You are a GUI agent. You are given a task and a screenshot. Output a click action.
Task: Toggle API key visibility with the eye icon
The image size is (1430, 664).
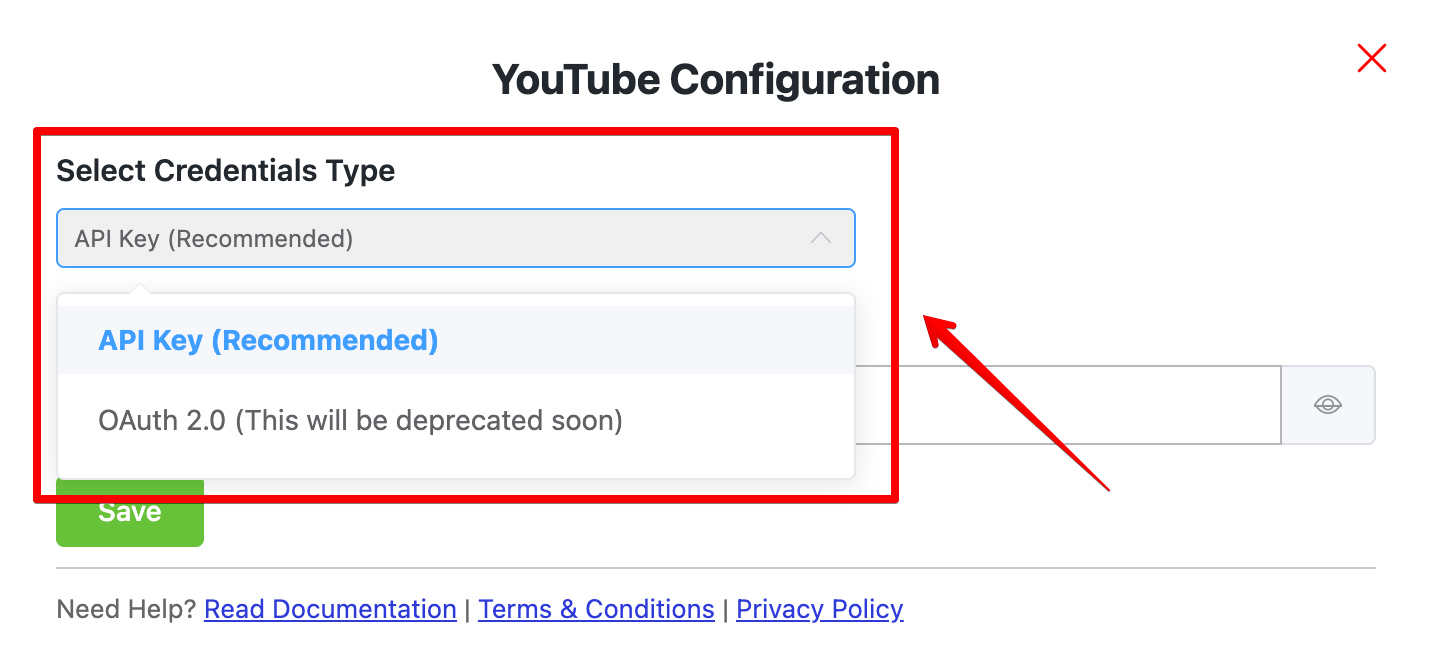[x=1327, y=405]
